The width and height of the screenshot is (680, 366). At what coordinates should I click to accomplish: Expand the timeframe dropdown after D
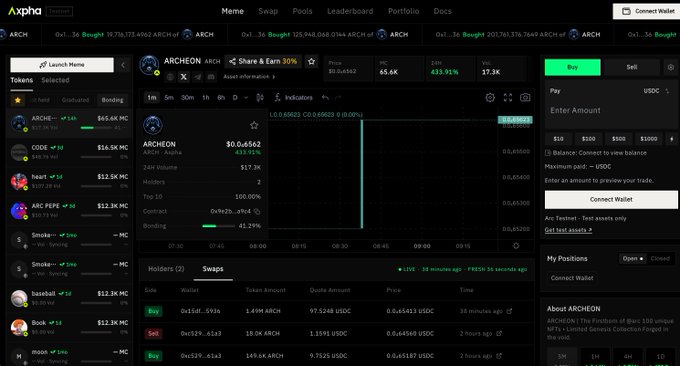pos(246,98)
